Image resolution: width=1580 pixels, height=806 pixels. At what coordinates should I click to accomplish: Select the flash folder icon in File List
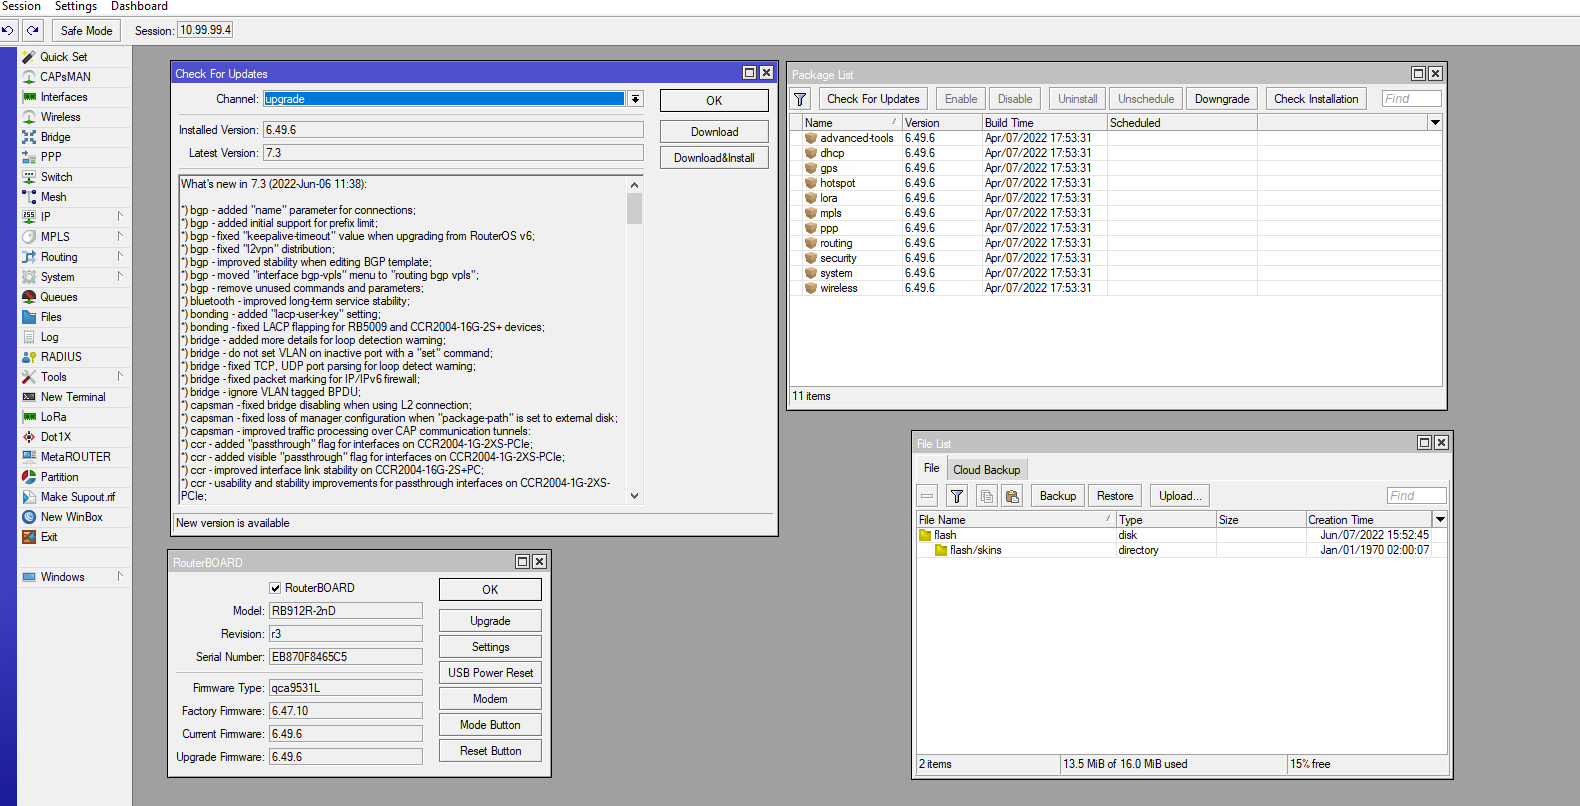pyautogui.click(x=925, y=535)
